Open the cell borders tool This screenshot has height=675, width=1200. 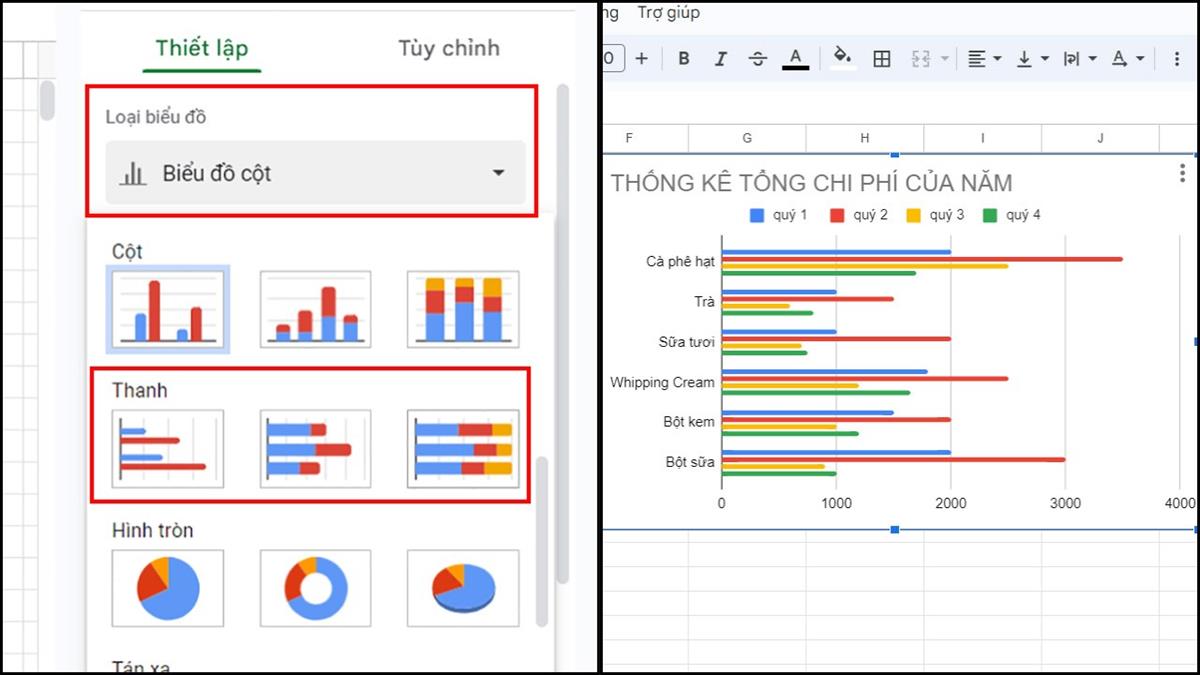pyautogui.click(x=881, y=59)
